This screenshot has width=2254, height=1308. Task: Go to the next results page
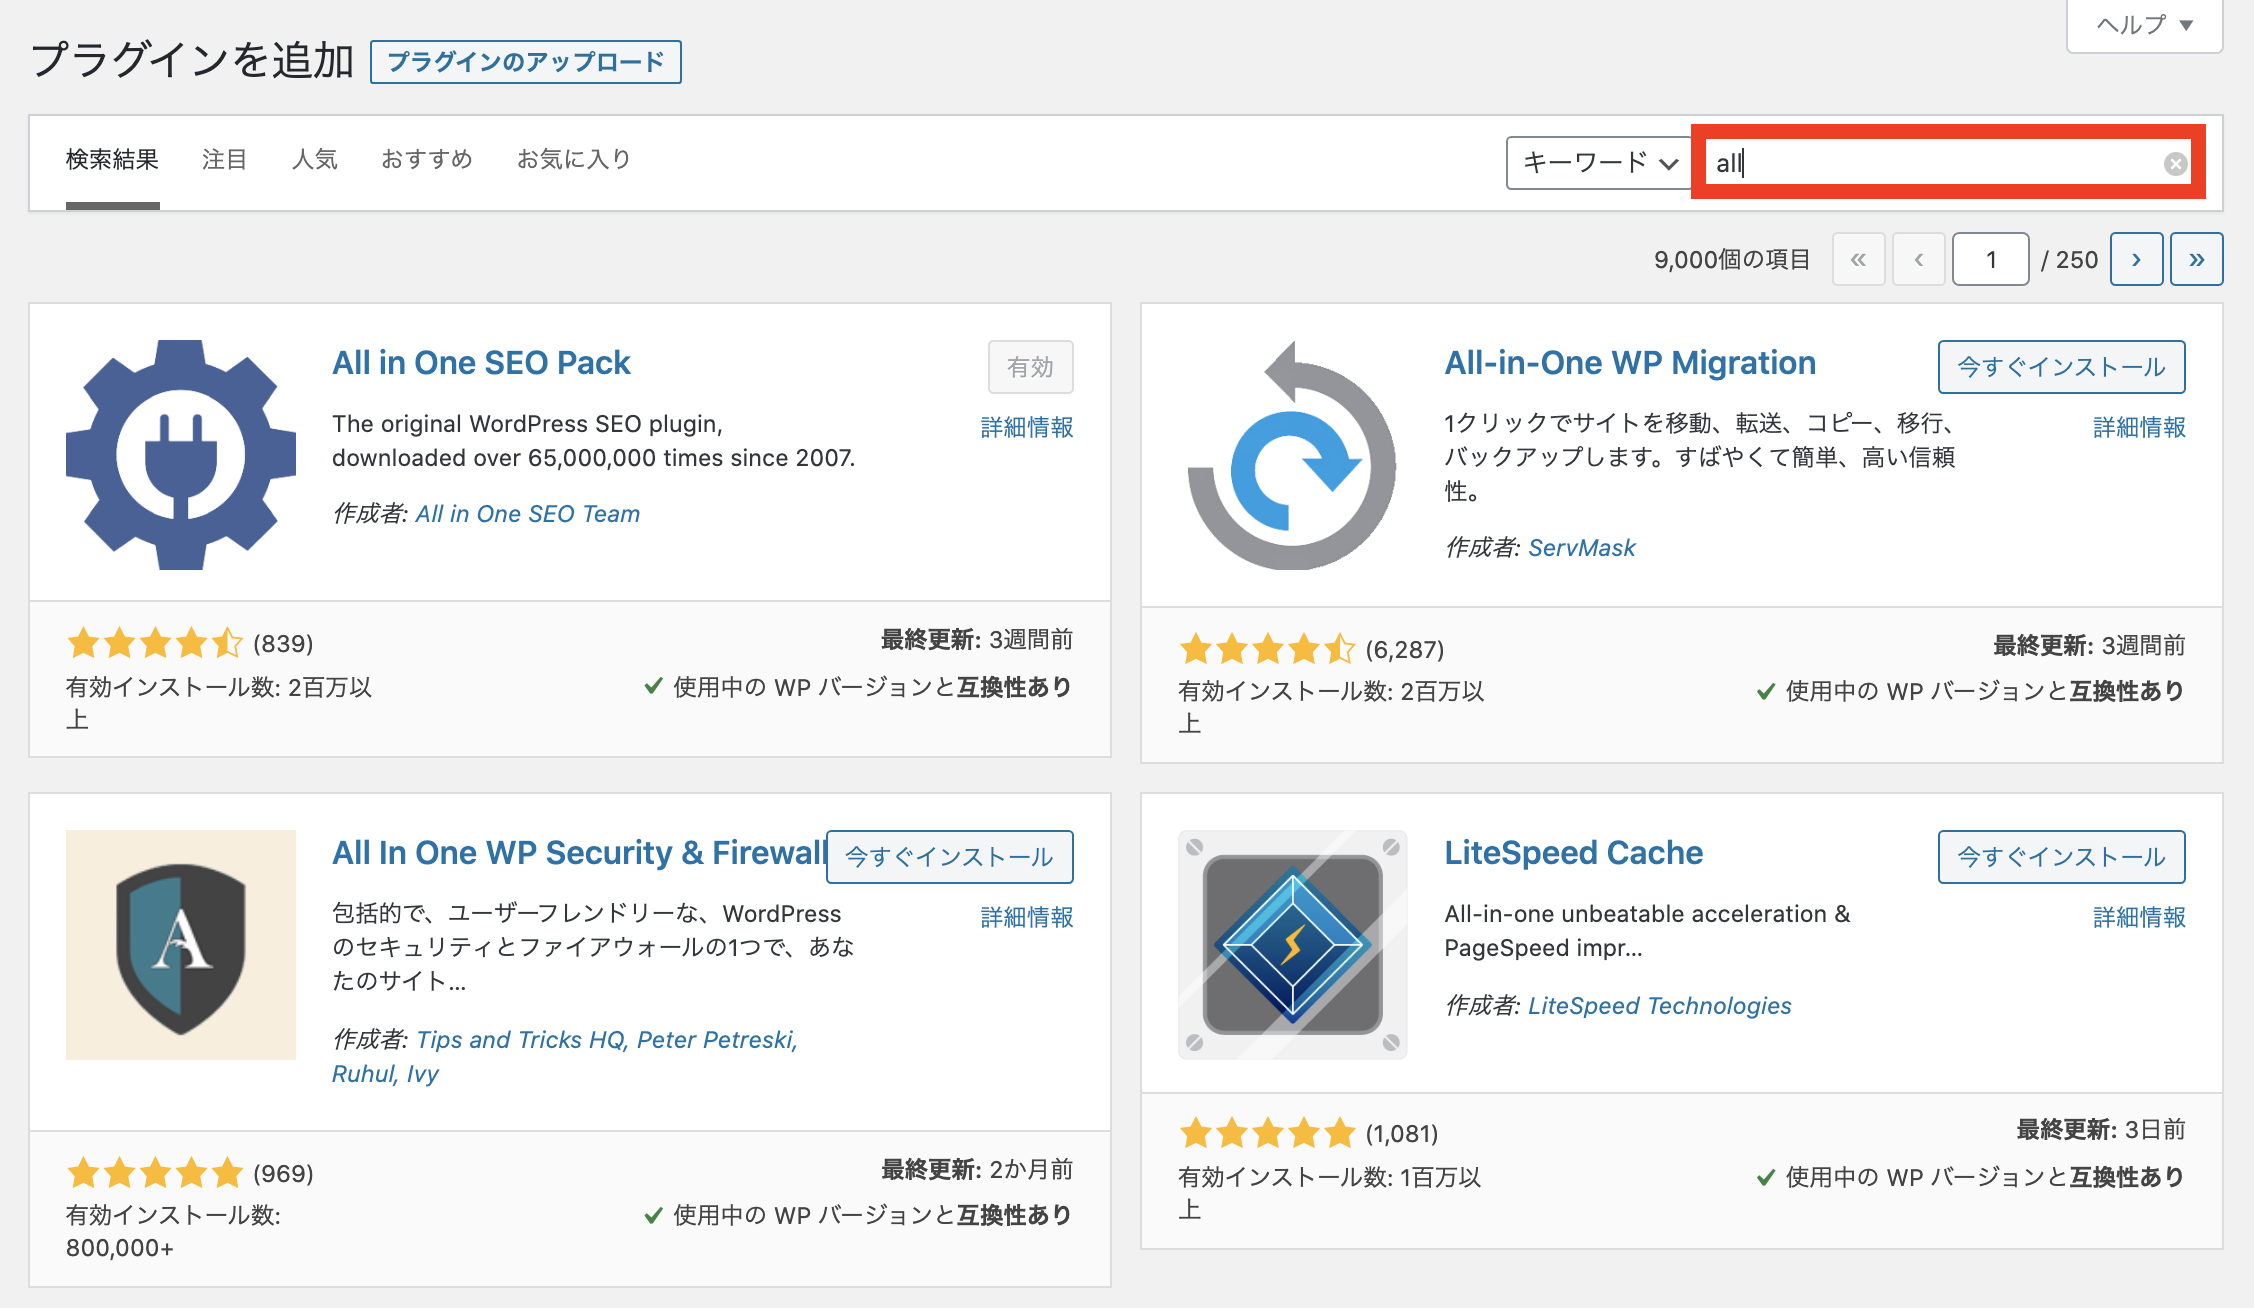coord(2137,260)
